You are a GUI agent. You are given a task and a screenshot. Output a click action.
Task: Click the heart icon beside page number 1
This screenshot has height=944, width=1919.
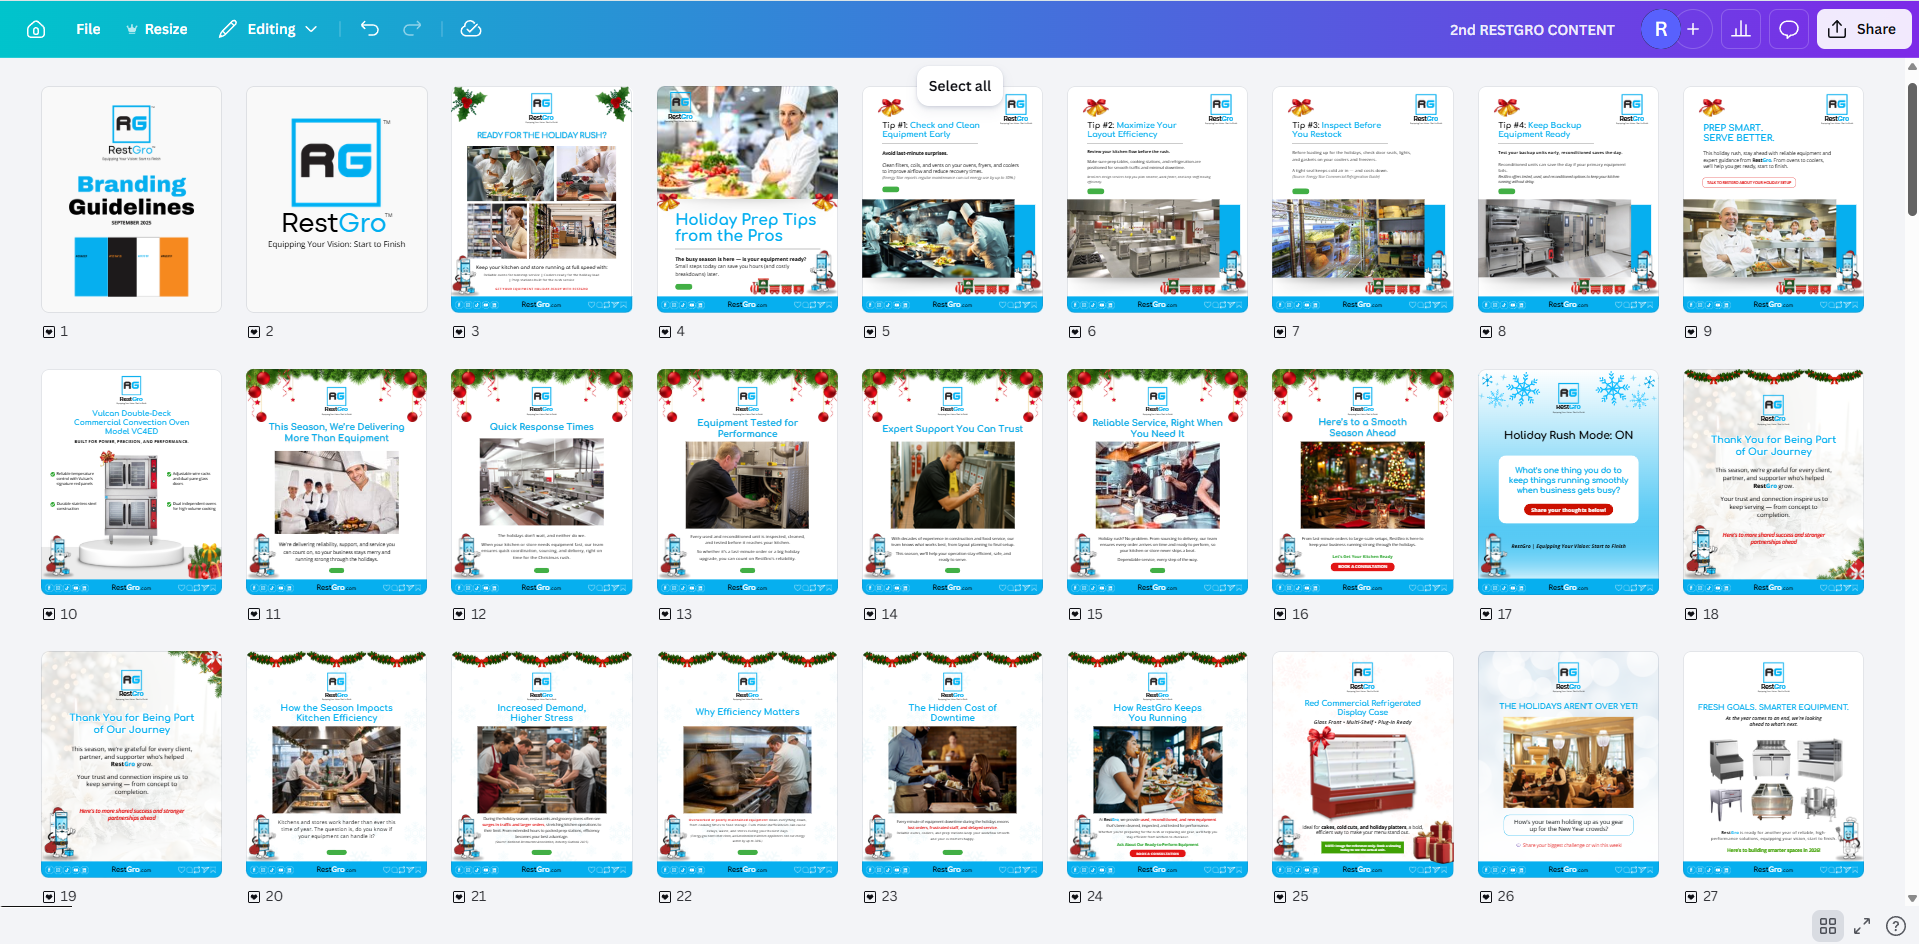coord(49,332)
